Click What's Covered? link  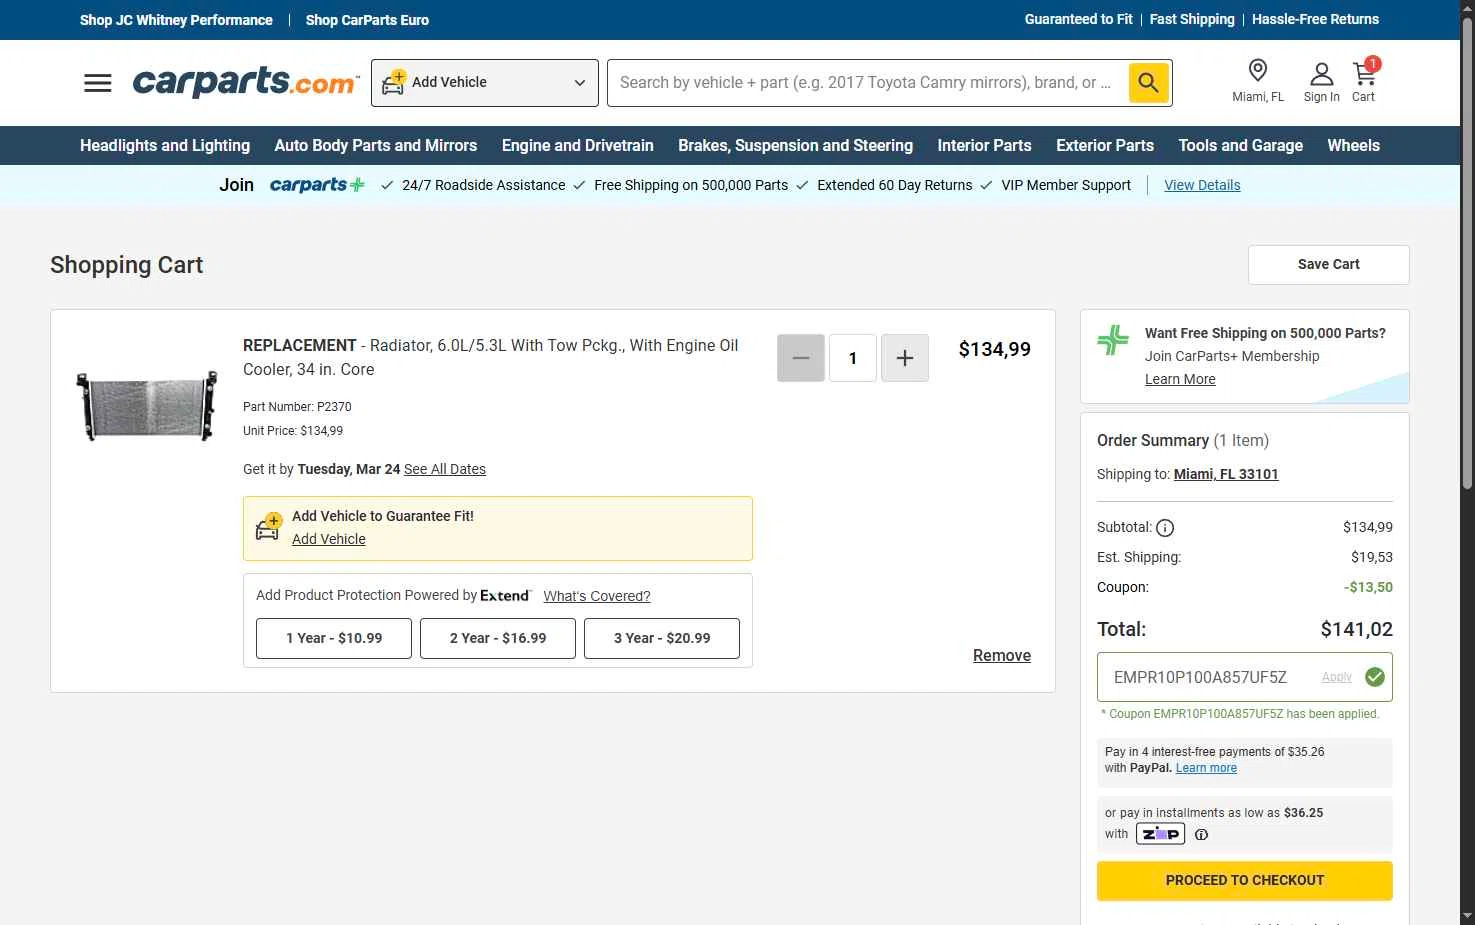597,596
